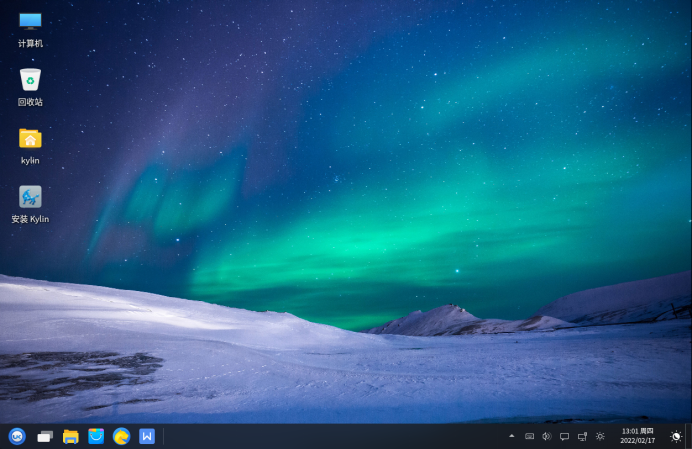
Task: Open the software store taskbar icon
Action: pyautogui.click(x=96, y=436)
